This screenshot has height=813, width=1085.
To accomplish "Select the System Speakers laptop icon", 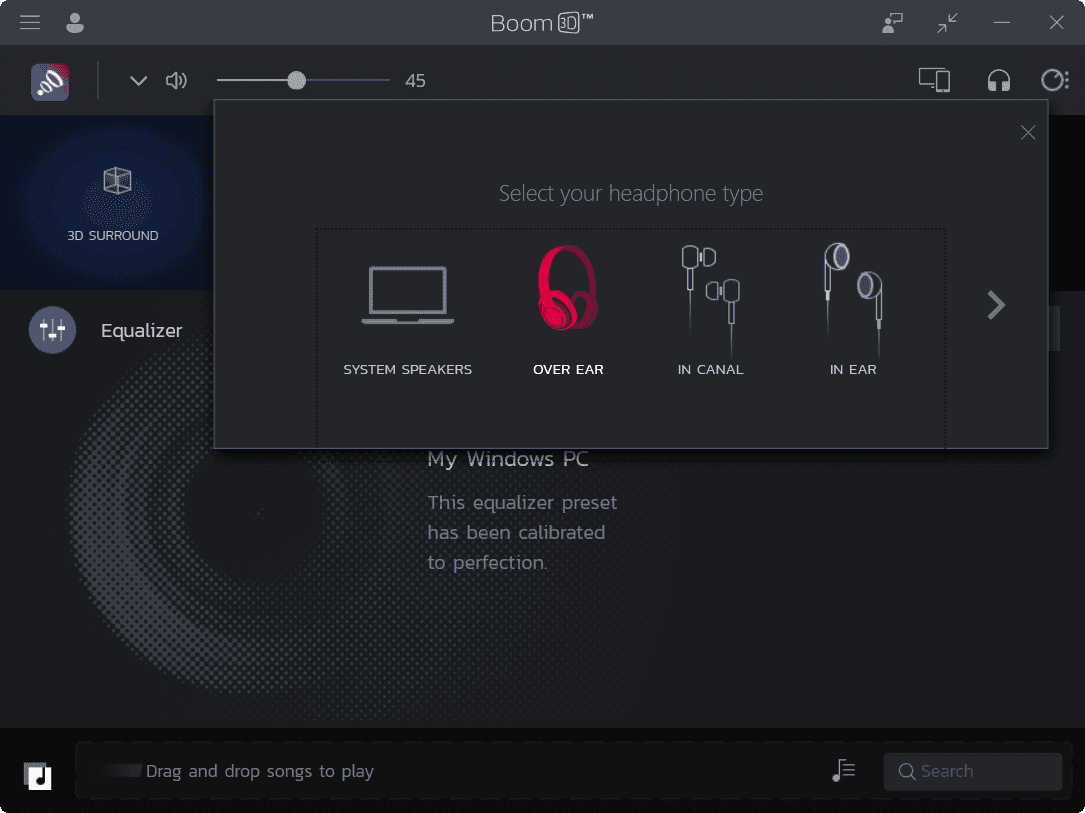I will pos(408,295).
